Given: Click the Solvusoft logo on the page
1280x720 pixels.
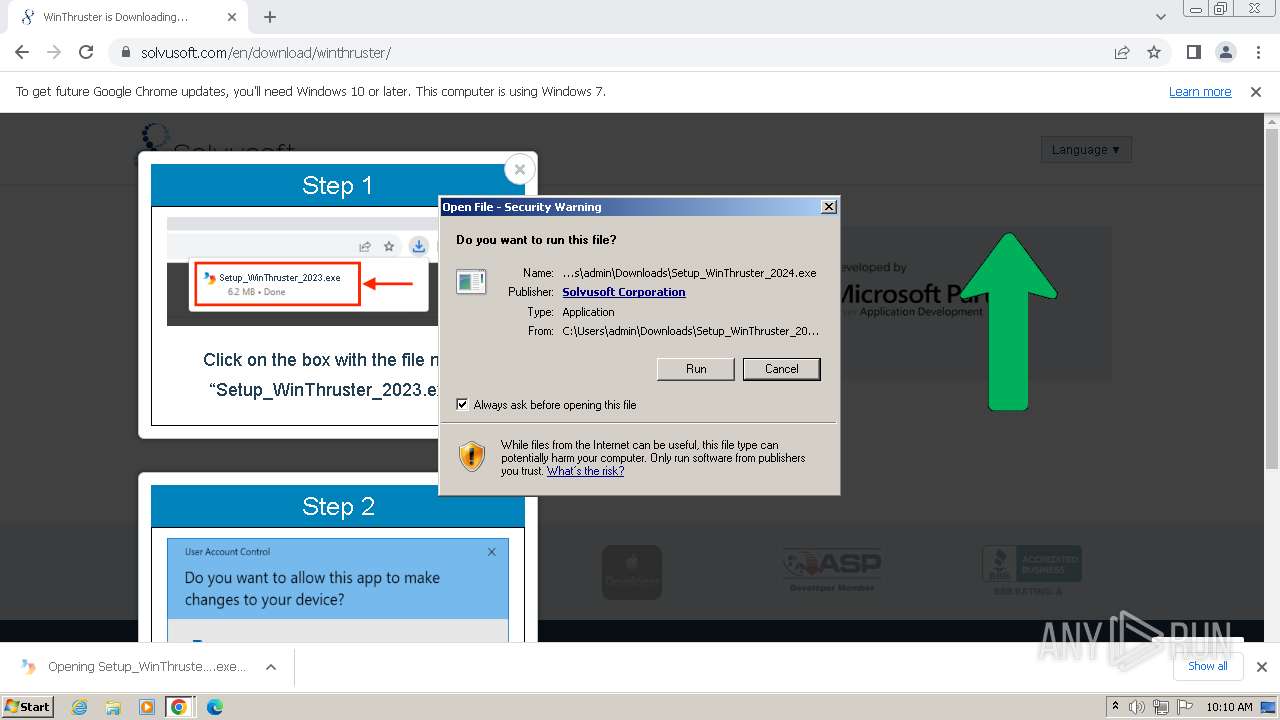Looking at the screenshot, I should (217, 147).
